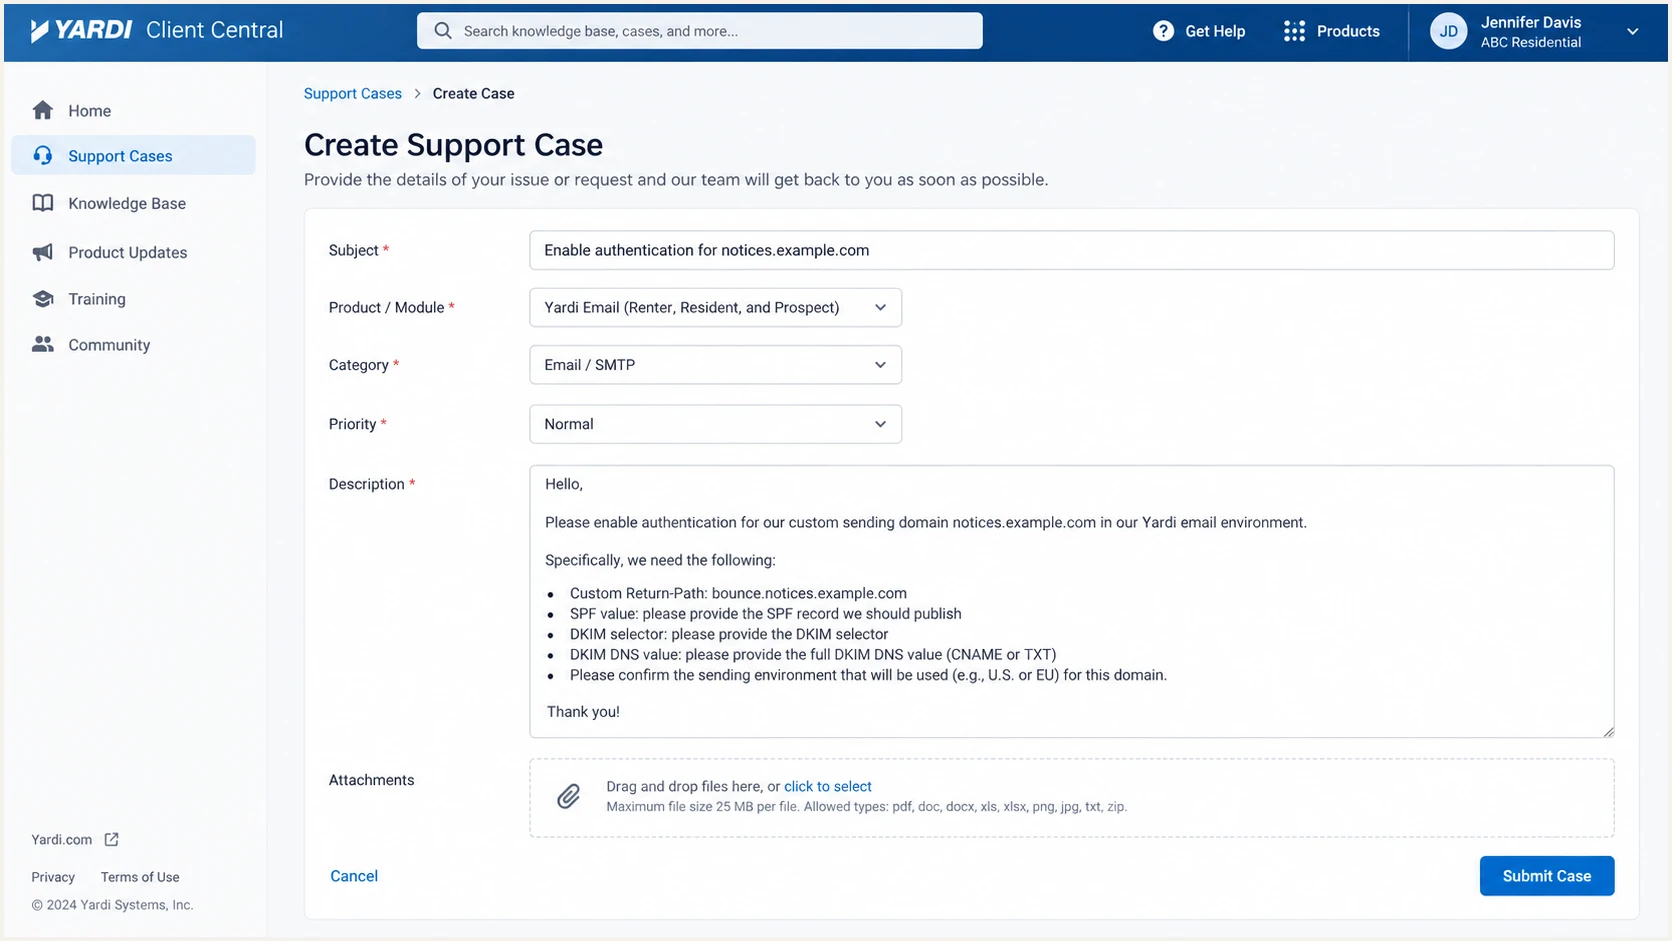Click the Product Updates megaphone icon
The width and height of the screenshot is (1672, 941).
click(42, 252)
